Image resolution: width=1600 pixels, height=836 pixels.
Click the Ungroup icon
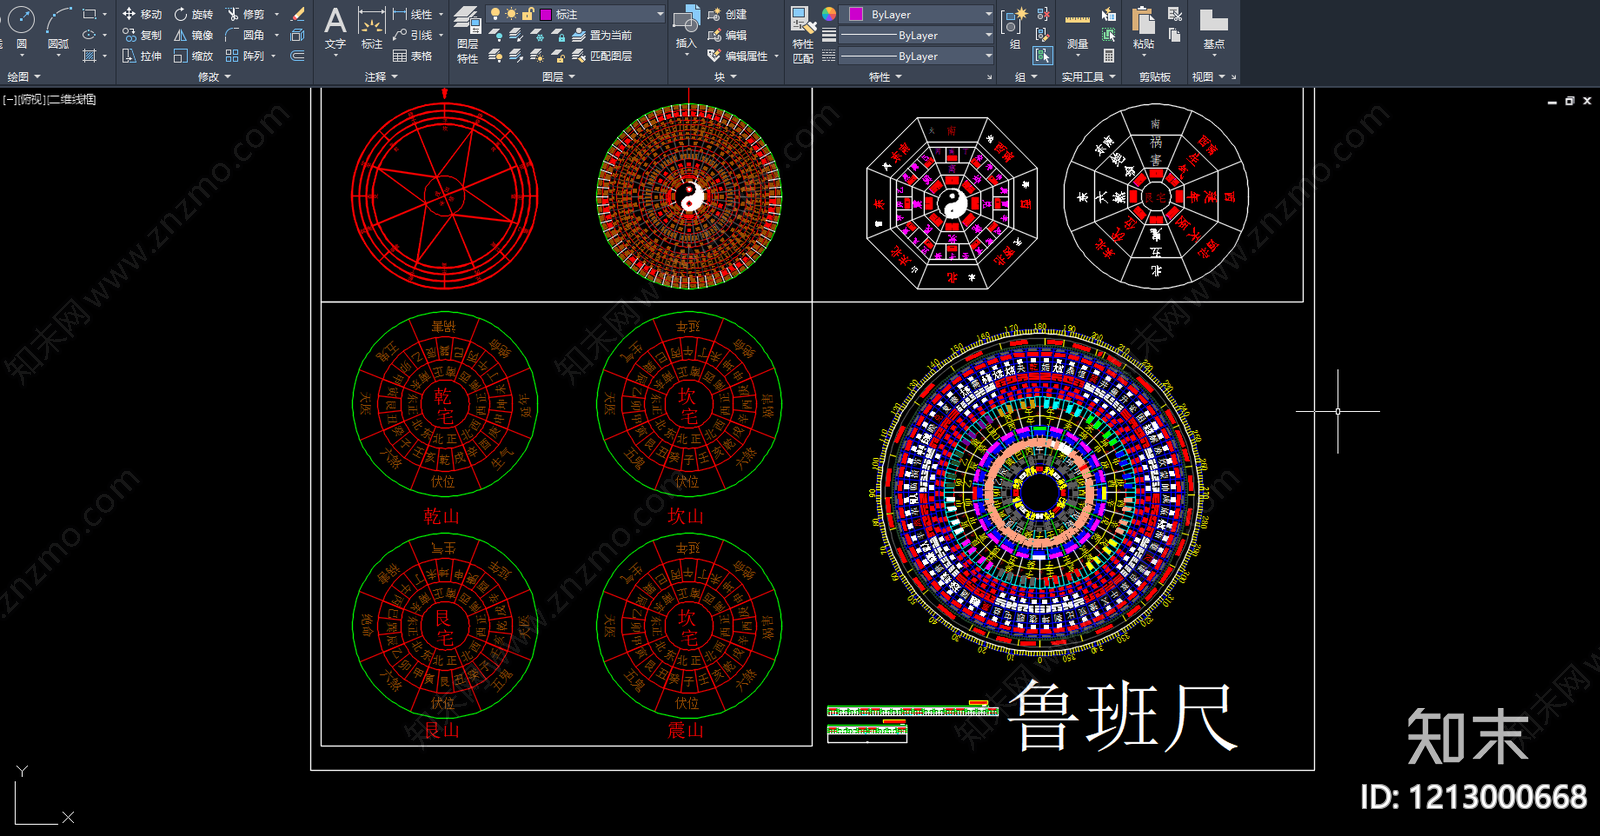coord(1043,14)
